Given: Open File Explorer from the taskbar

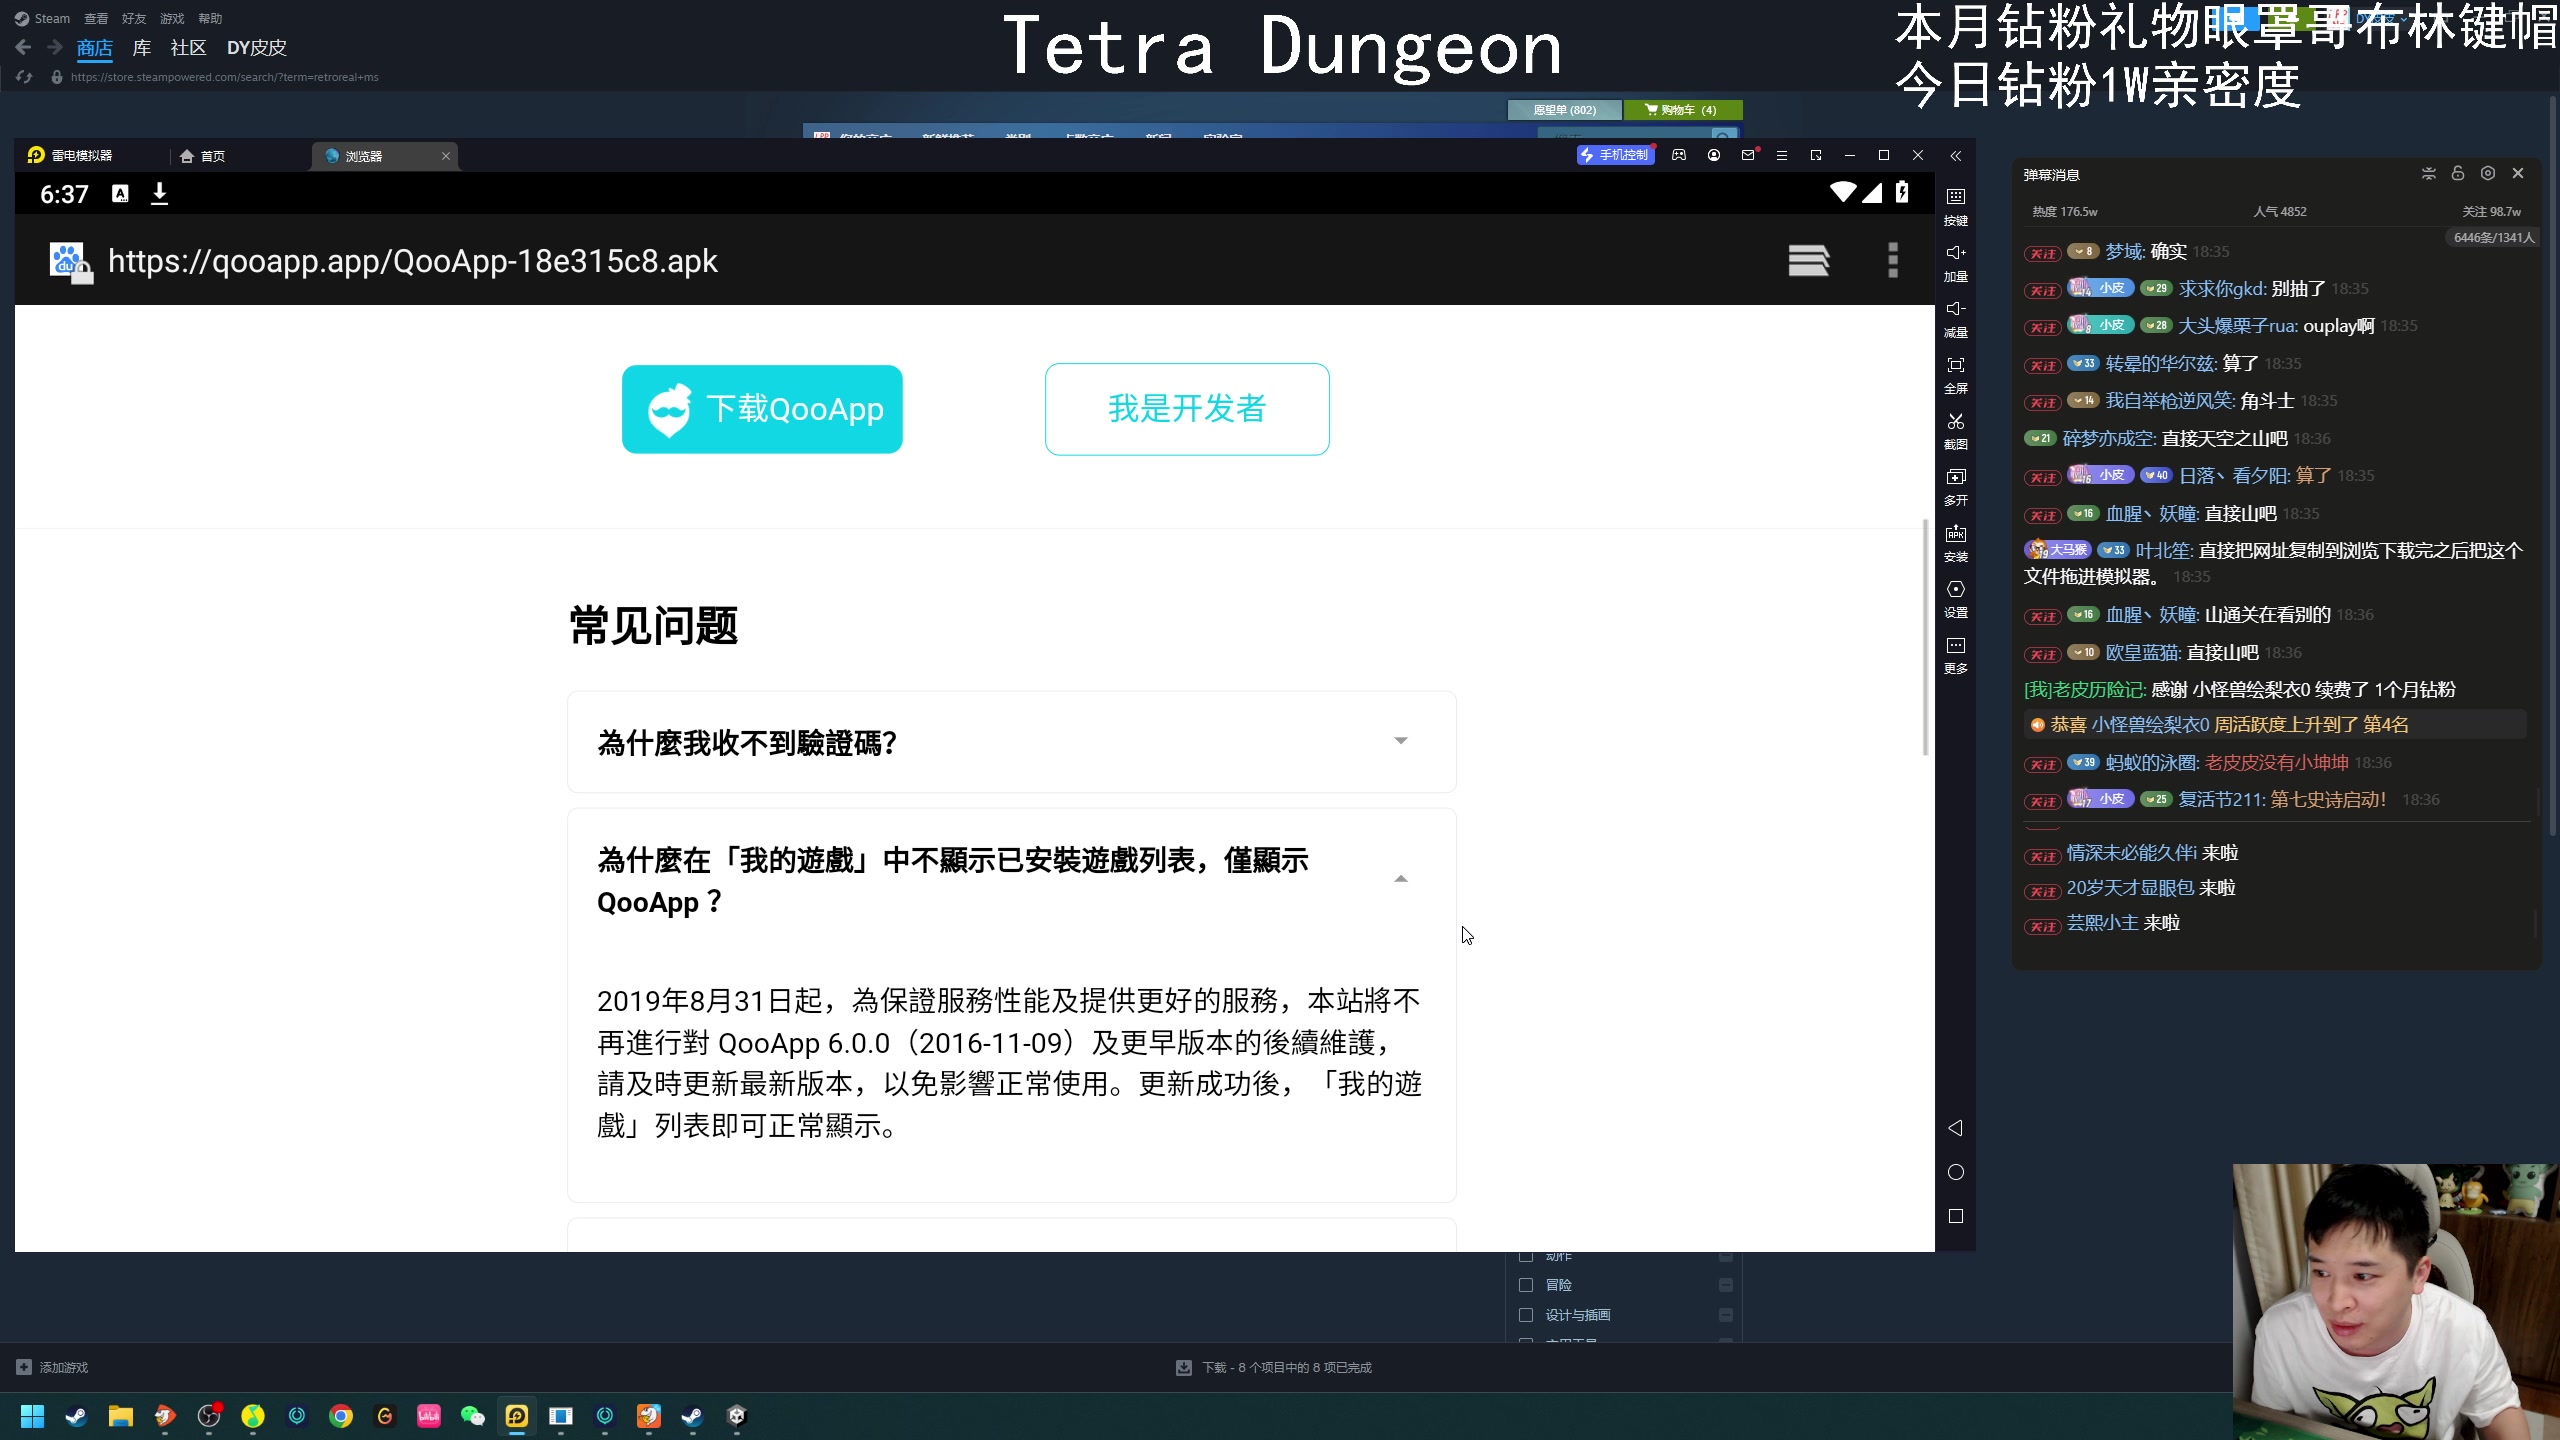Looking at the screenshot, I should tap(120, 1416).
